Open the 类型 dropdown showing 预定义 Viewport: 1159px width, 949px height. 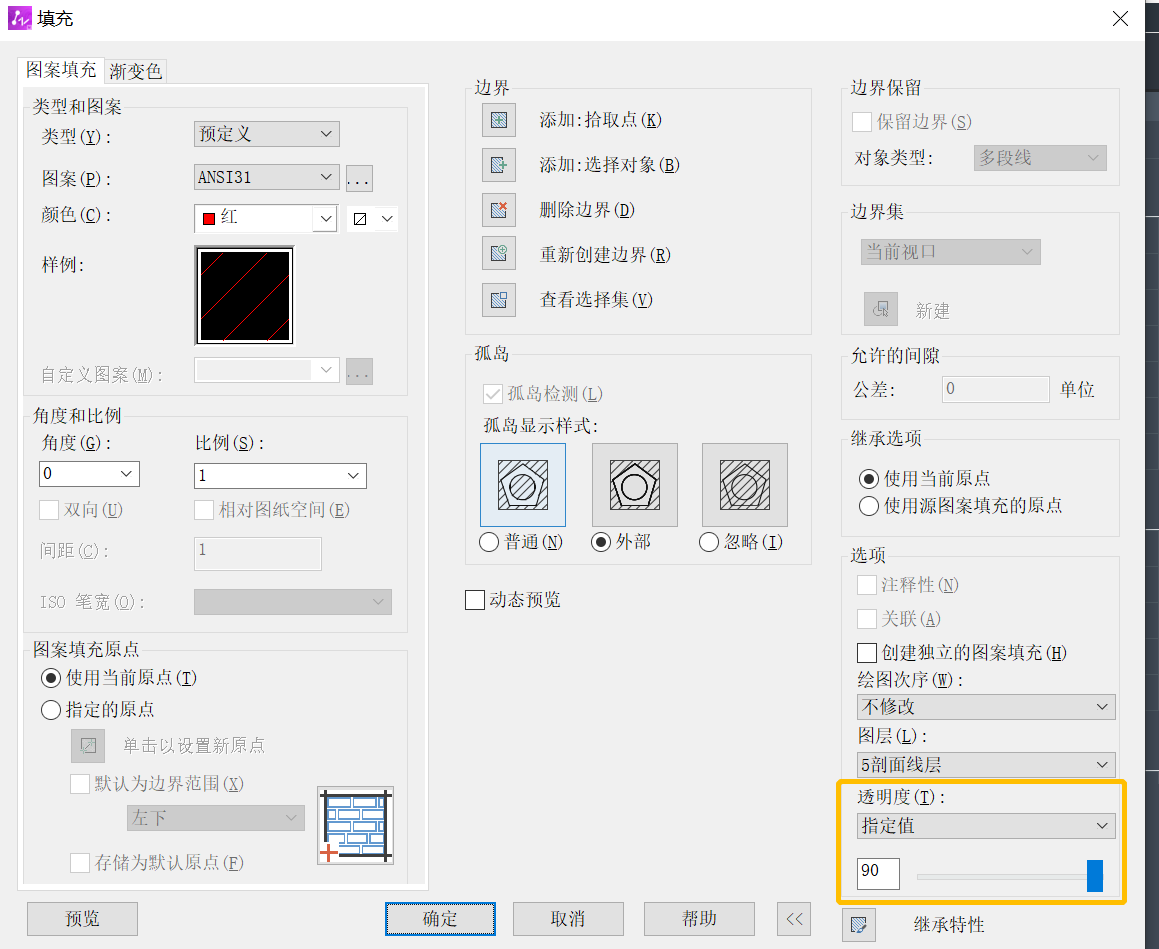pyautogui.click(x=267, y=134)
